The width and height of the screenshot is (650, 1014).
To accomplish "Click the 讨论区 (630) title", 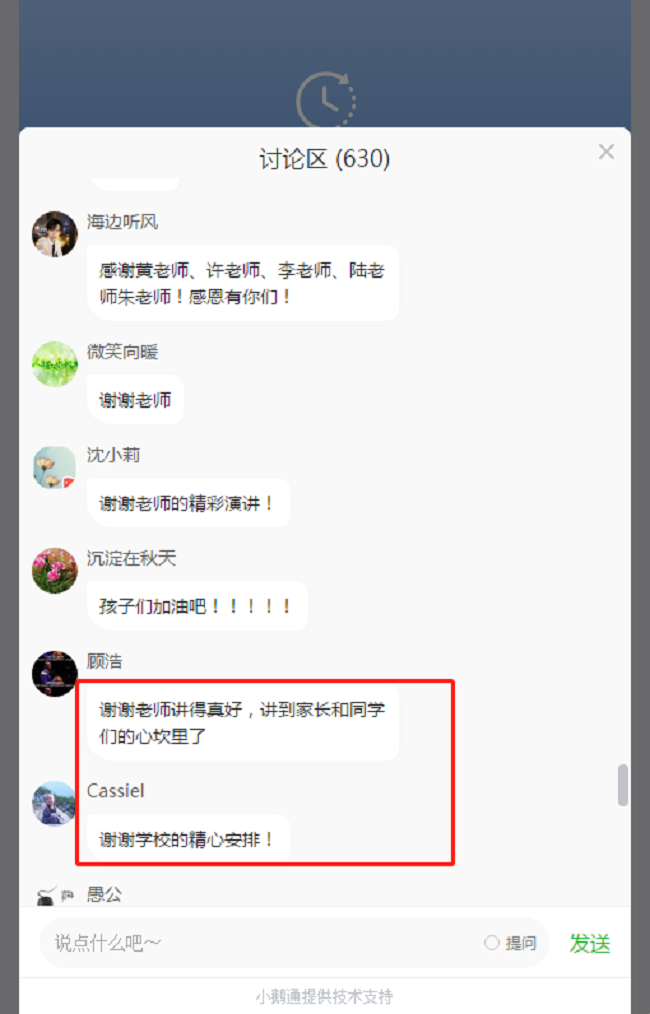I will [325, 159].
